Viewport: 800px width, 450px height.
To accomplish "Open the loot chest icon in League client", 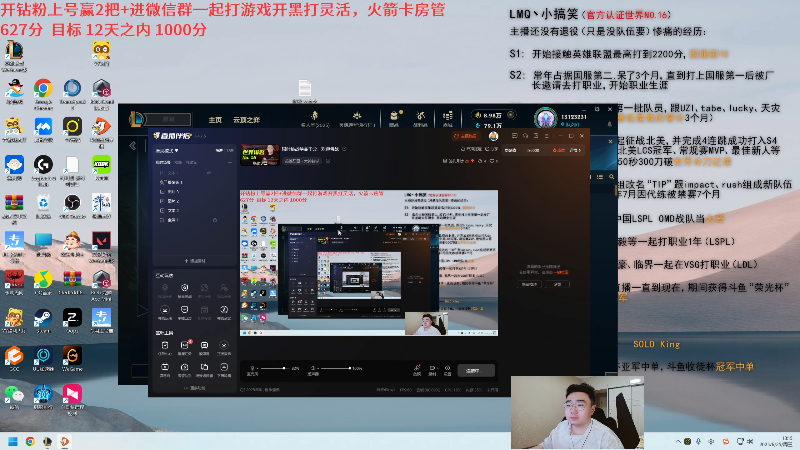I will pyautogui.click(x=394, y=118).
